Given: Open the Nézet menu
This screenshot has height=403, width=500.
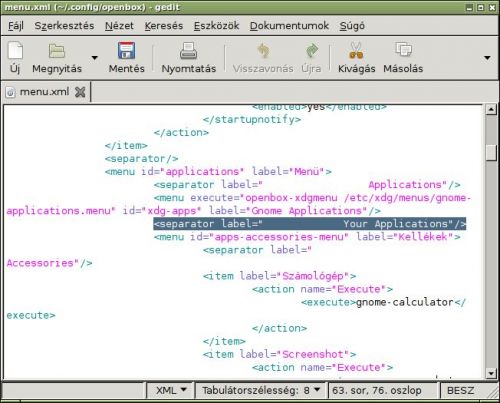Looking at the screenshot, I should click(119, 26).
